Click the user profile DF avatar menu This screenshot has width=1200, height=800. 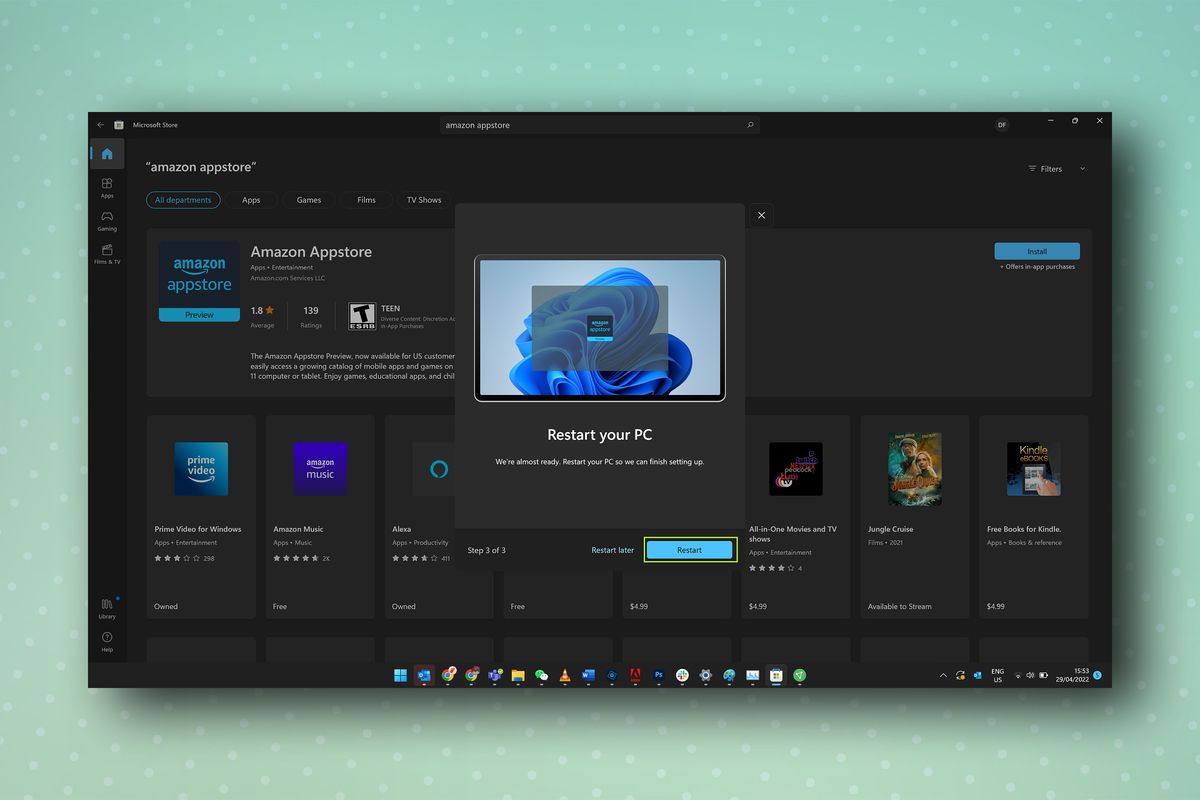click(x=1001, y=125)
